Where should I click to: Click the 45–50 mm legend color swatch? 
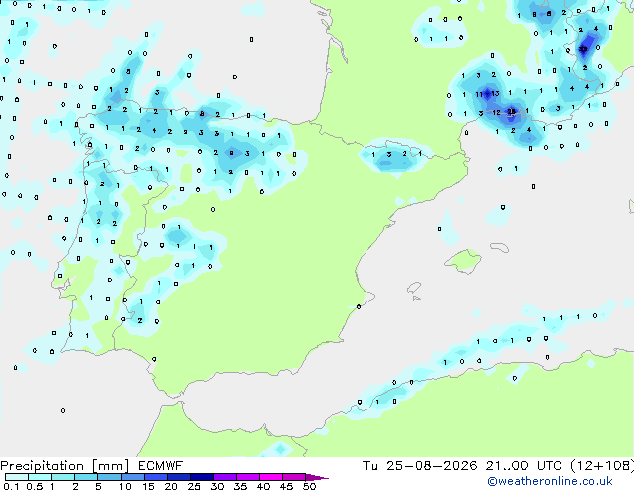point(294,477)
